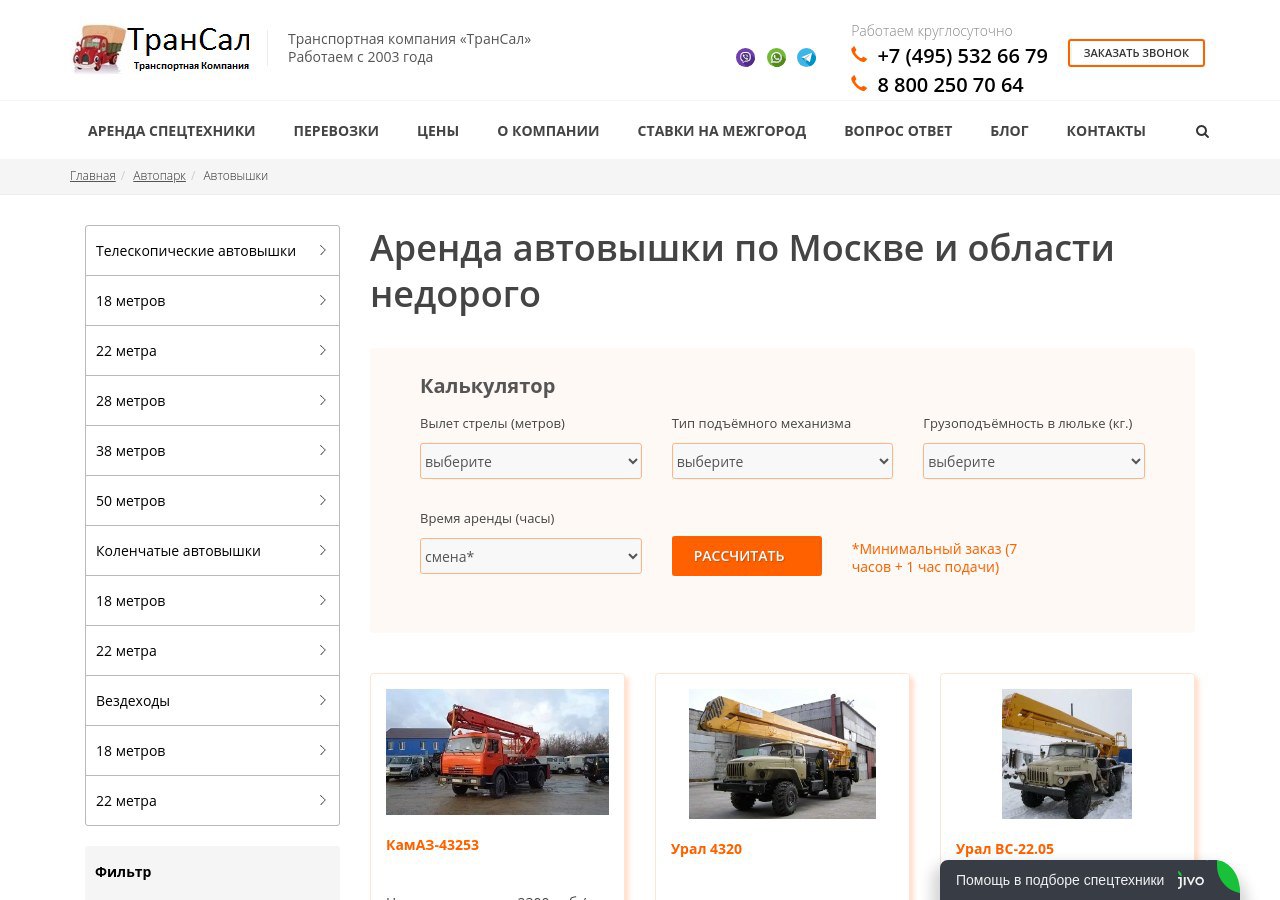Open the Грузоподъёмность в люльке dropdown
1280x900 pixels.
pyautogui.click(x=1034, y=461)
